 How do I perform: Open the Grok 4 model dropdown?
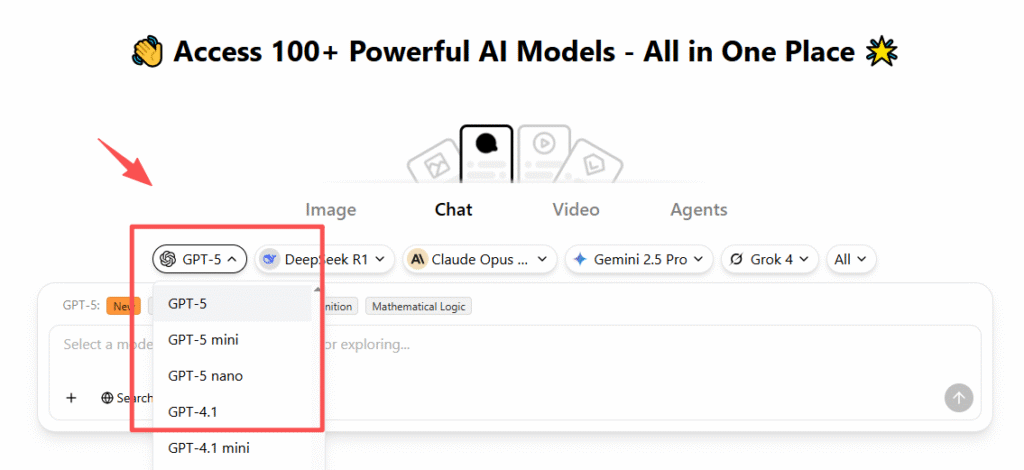tap(769, 259)
